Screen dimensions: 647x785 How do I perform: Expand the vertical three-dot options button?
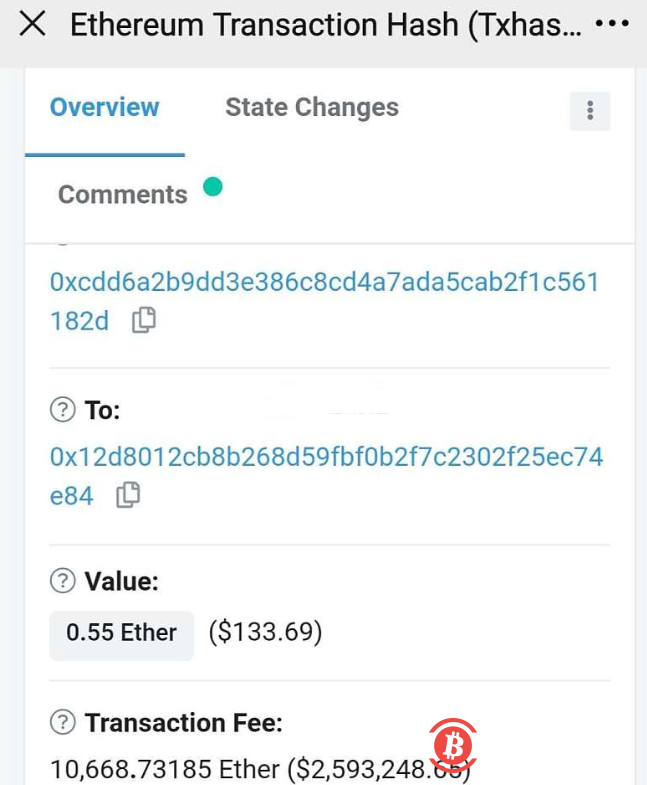tap(590, 110)
